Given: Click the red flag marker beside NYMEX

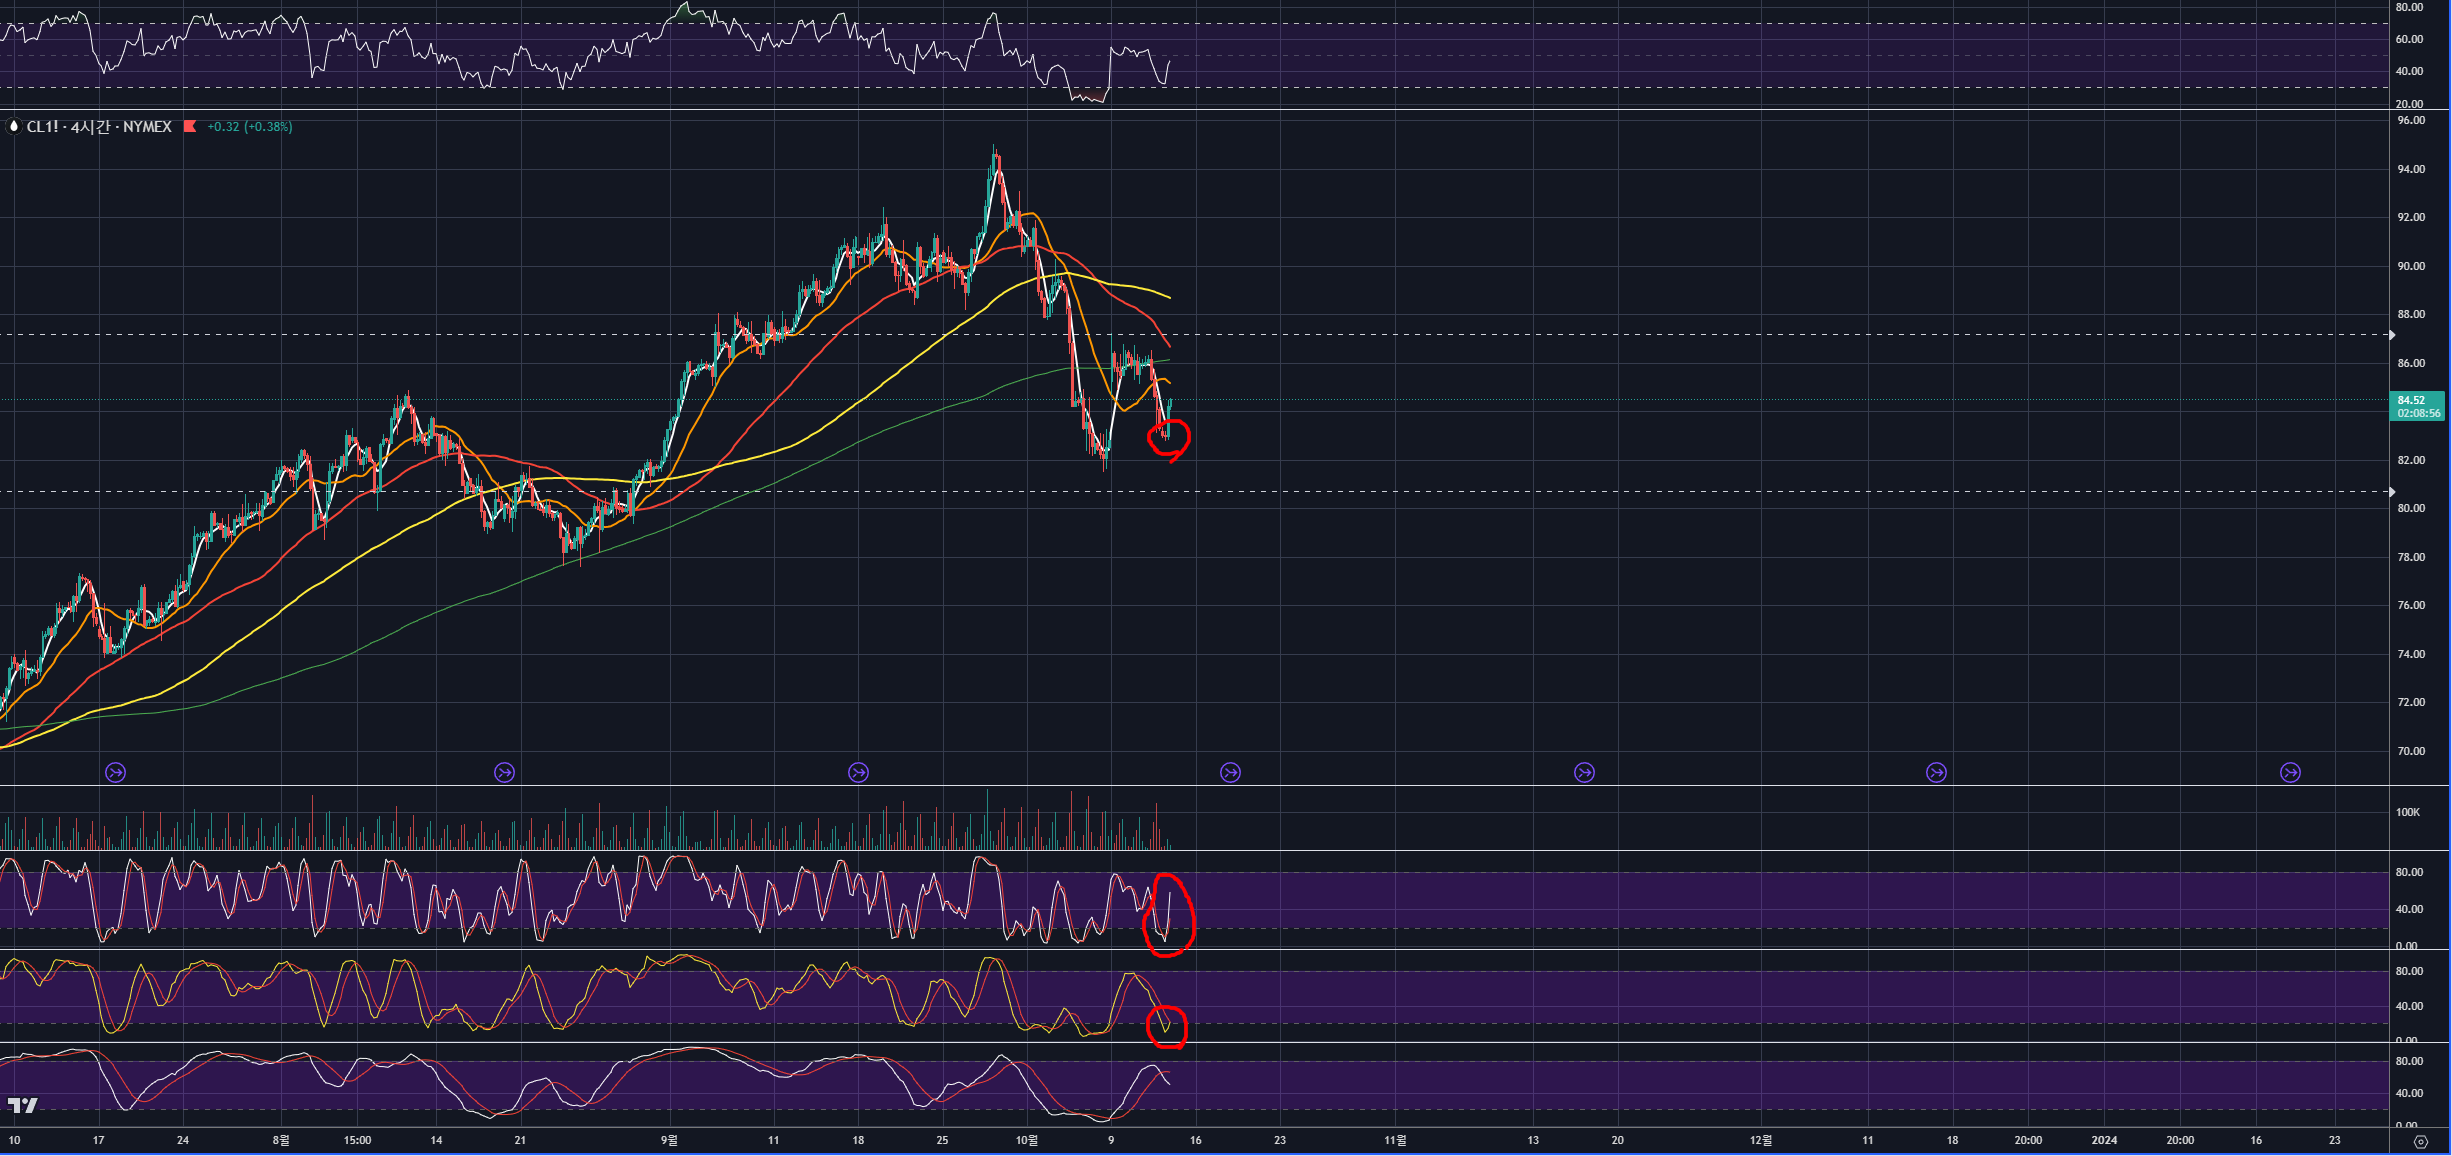Looking at the screenshot, I should (x=190, y=126).
